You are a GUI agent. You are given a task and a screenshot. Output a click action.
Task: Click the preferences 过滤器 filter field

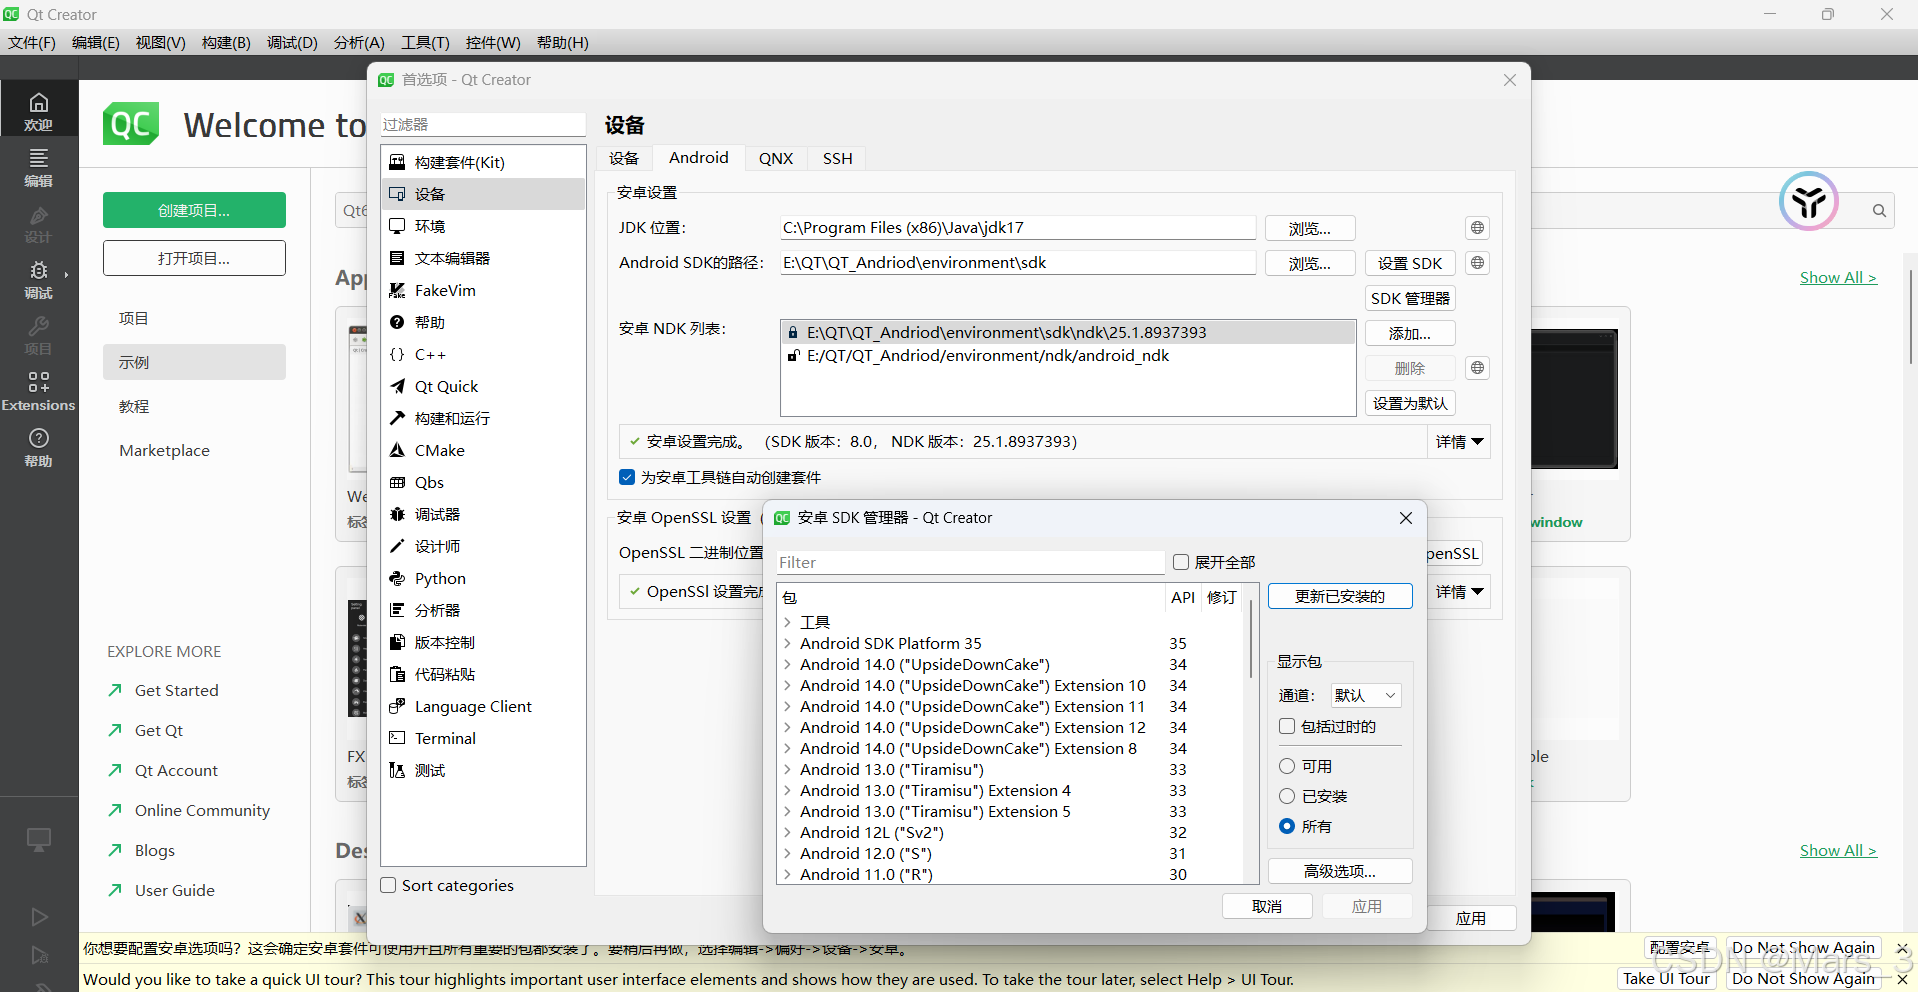point(483,124)
